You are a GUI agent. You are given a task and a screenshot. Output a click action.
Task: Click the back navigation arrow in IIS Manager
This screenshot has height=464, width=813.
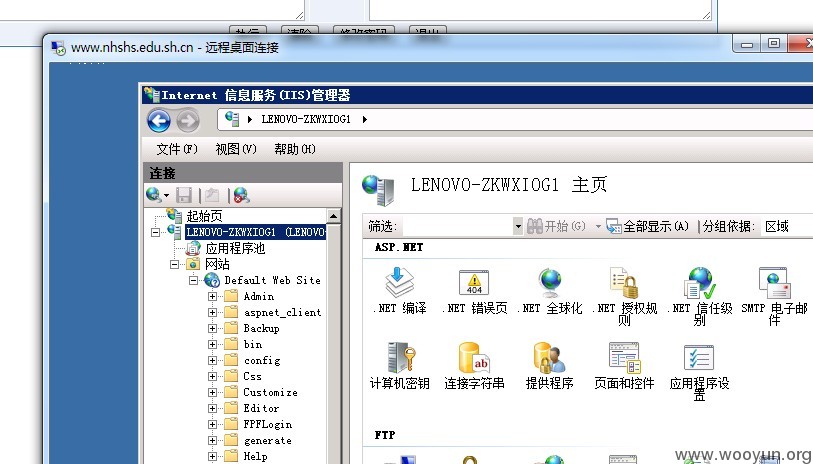(159, 121)
